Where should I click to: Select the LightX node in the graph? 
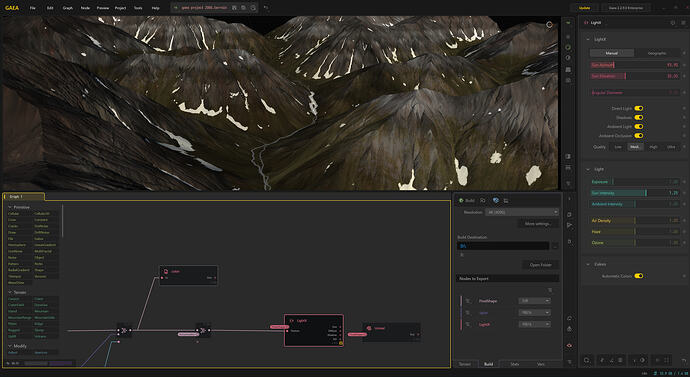[314, 330]
